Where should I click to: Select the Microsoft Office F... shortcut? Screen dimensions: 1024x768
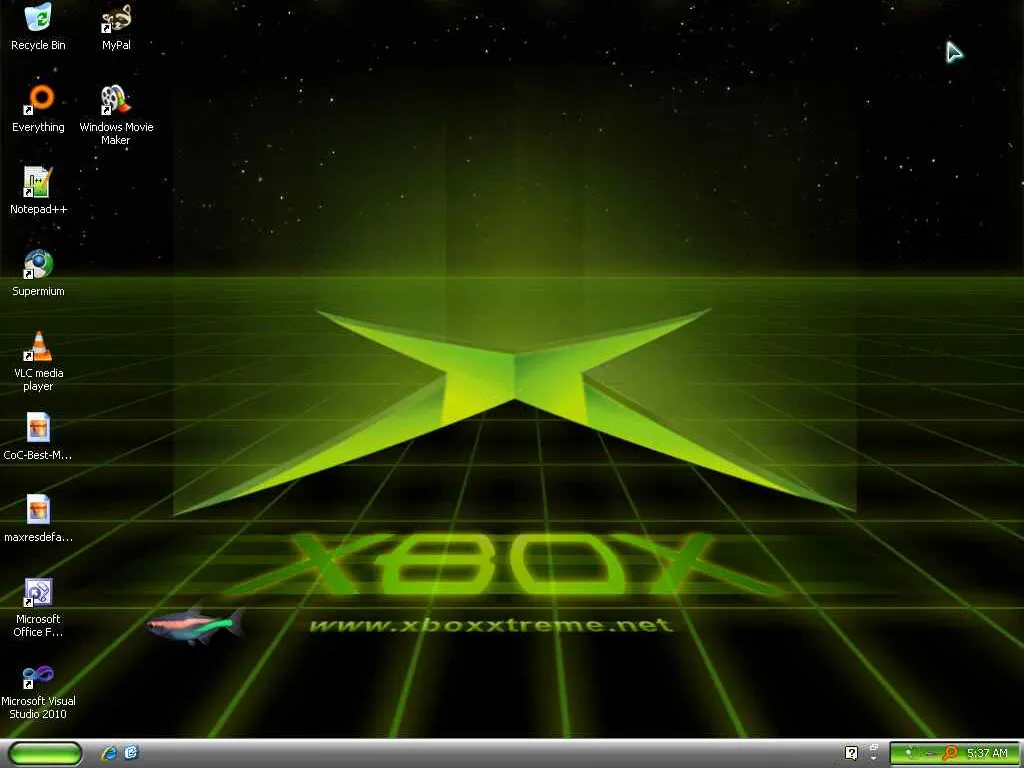tap(38, 608)
